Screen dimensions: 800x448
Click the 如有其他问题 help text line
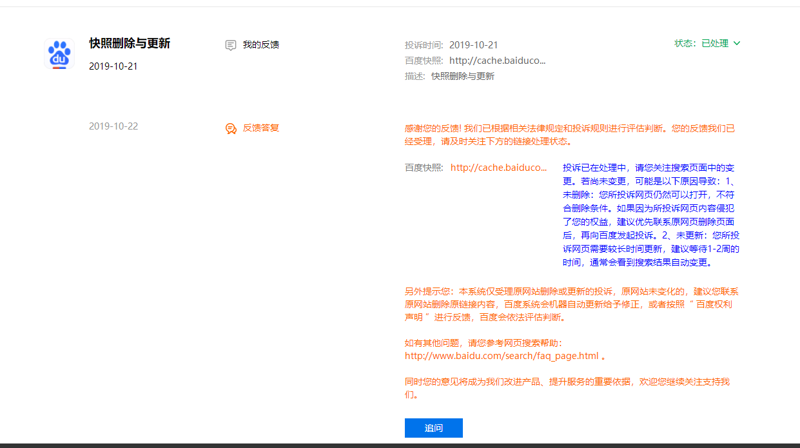[x=483, y=343]
